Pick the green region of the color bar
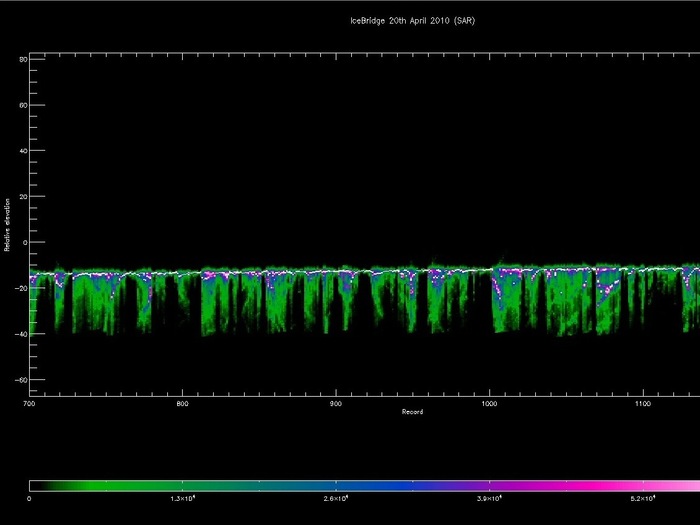 click(130, 486)
